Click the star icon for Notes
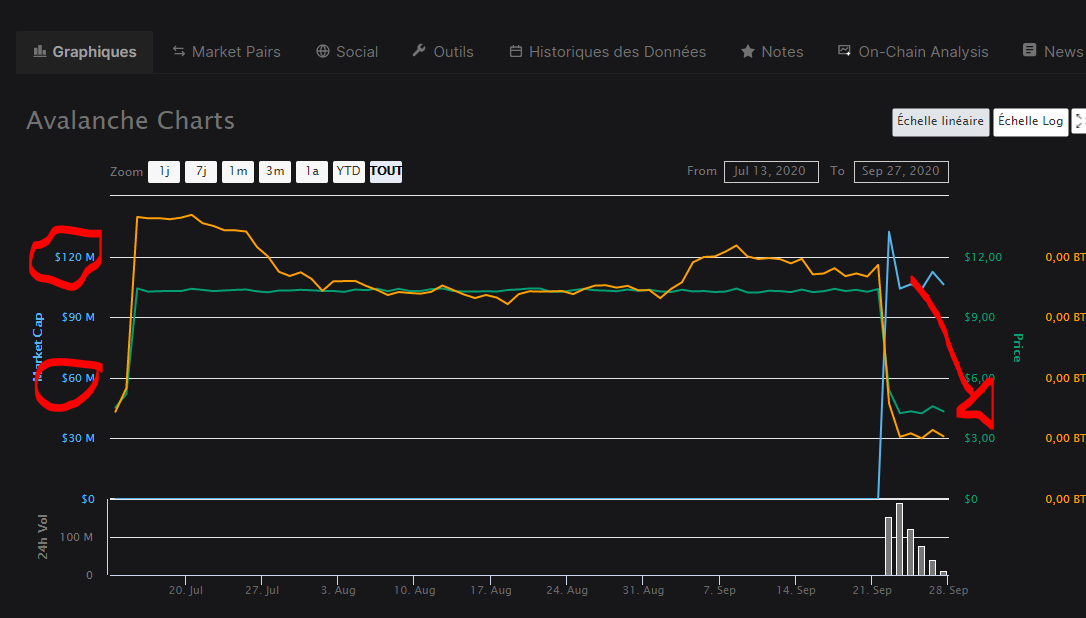Screen dimensions: 1086x618 [748, 51]
